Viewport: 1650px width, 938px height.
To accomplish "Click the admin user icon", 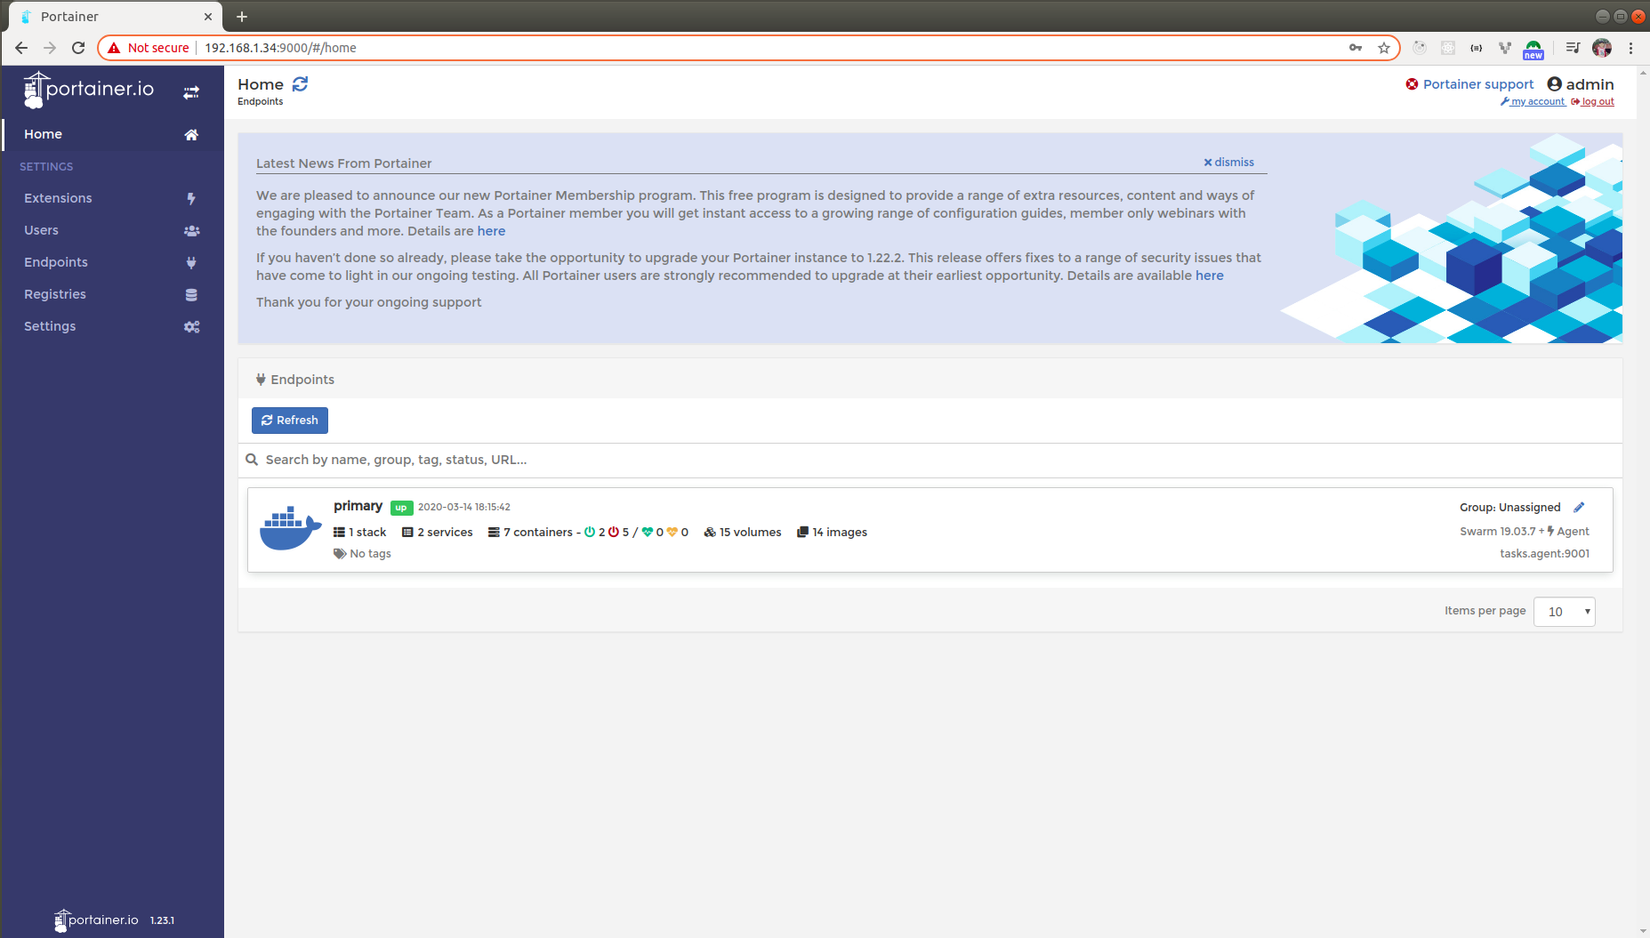I will click(1554, 84).
